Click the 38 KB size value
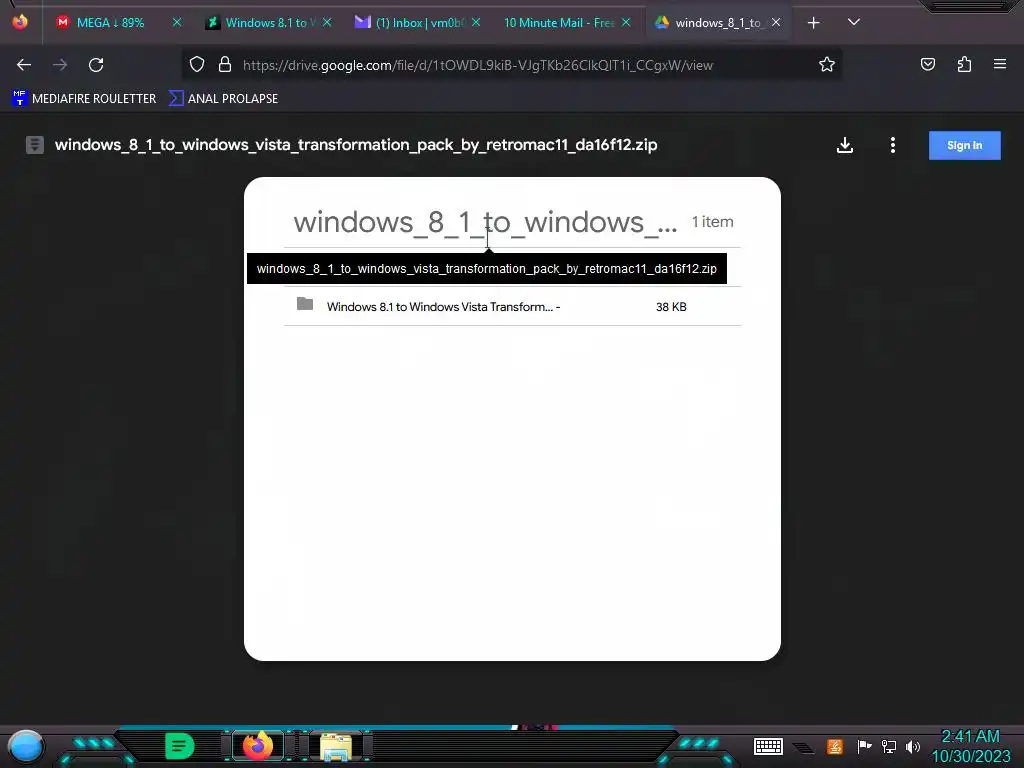This screenshot has width=1024, height=768. (671, 307)
